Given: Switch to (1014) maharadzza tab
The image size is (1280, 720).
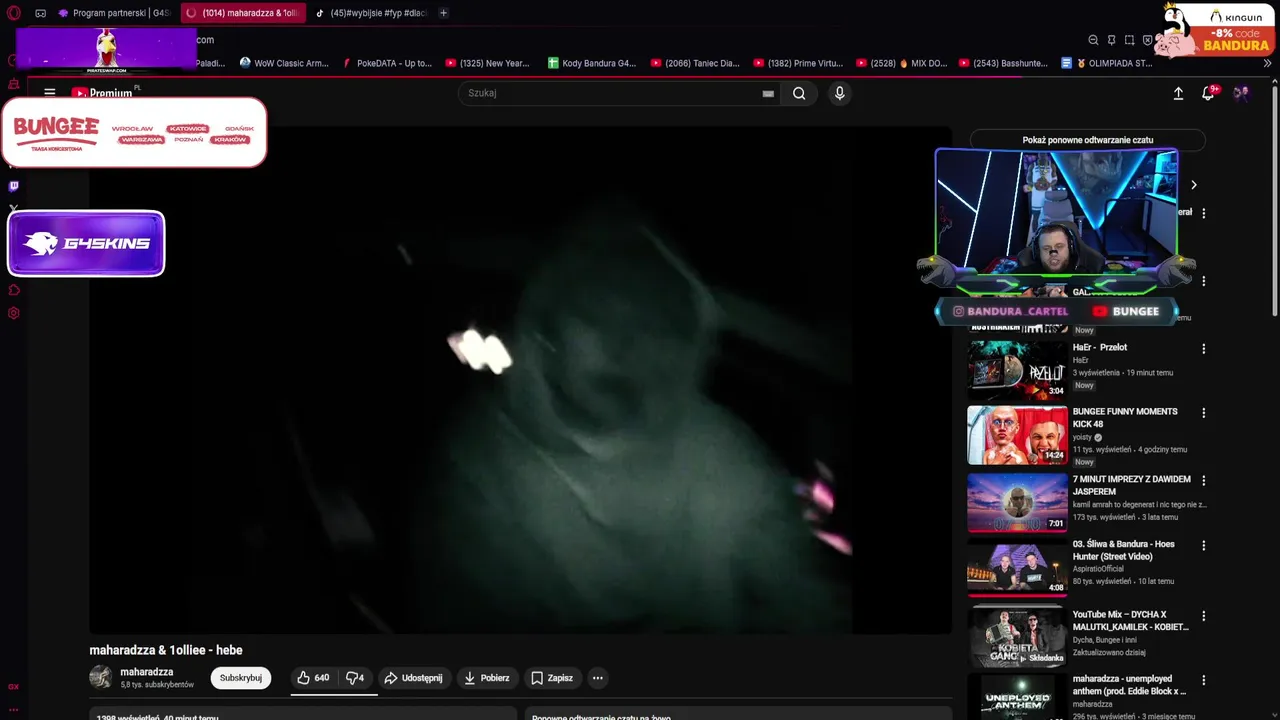Looking at the screenshot, I should 243,13.
